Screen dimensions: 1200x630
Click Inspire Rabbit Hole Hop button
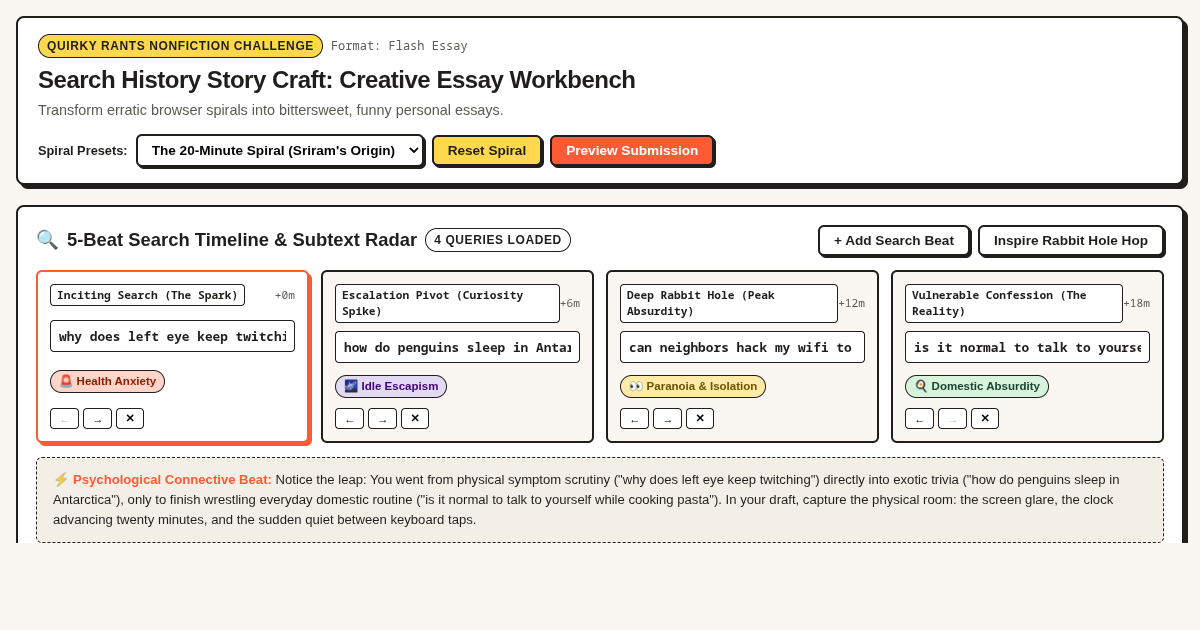1071,240
